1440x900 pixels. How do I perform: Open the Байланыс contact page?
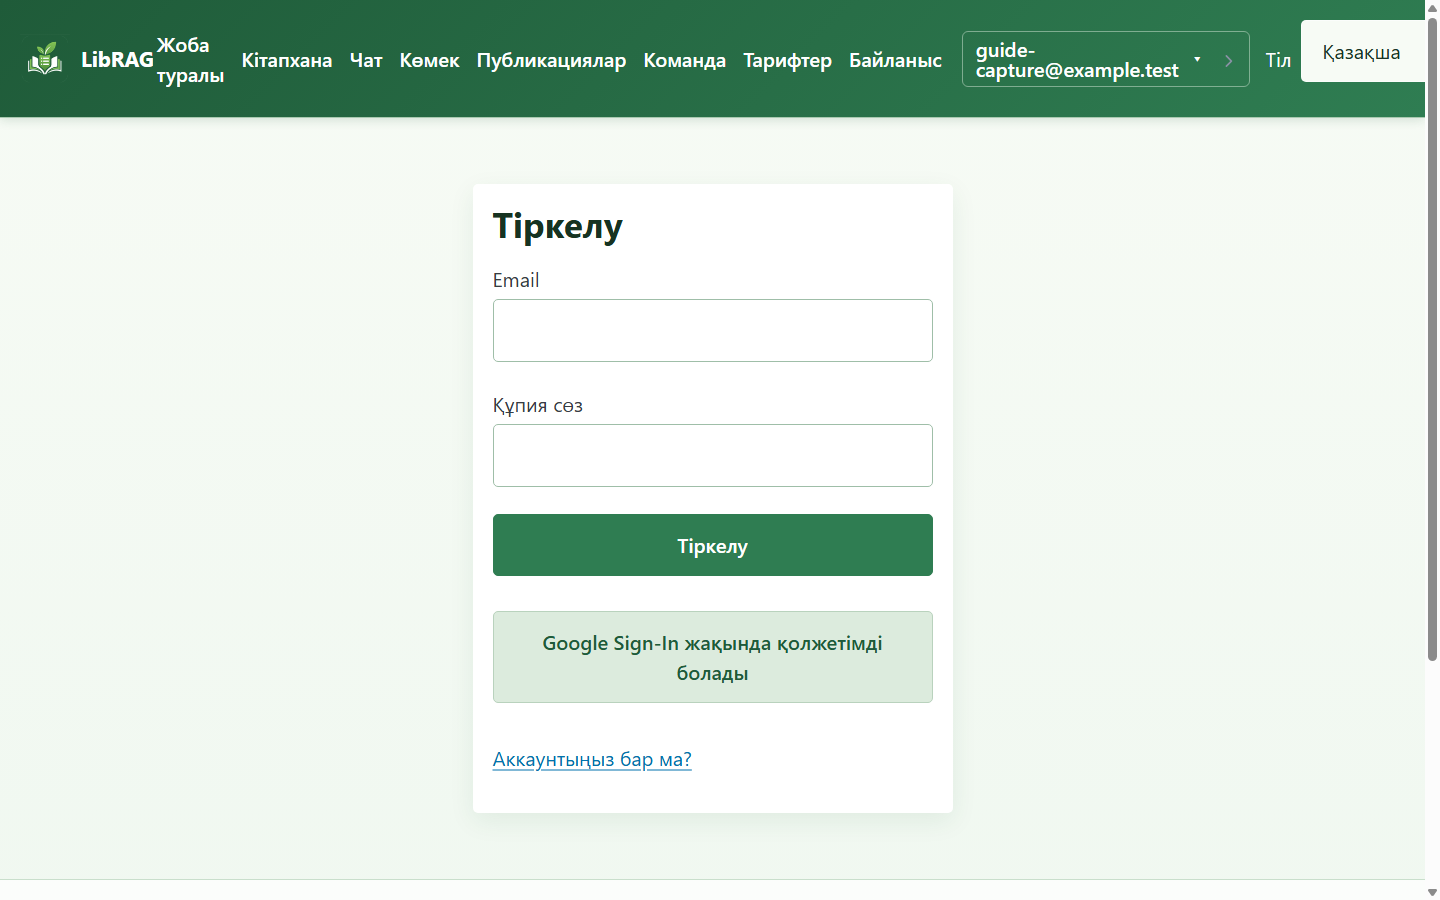(896, 60)
